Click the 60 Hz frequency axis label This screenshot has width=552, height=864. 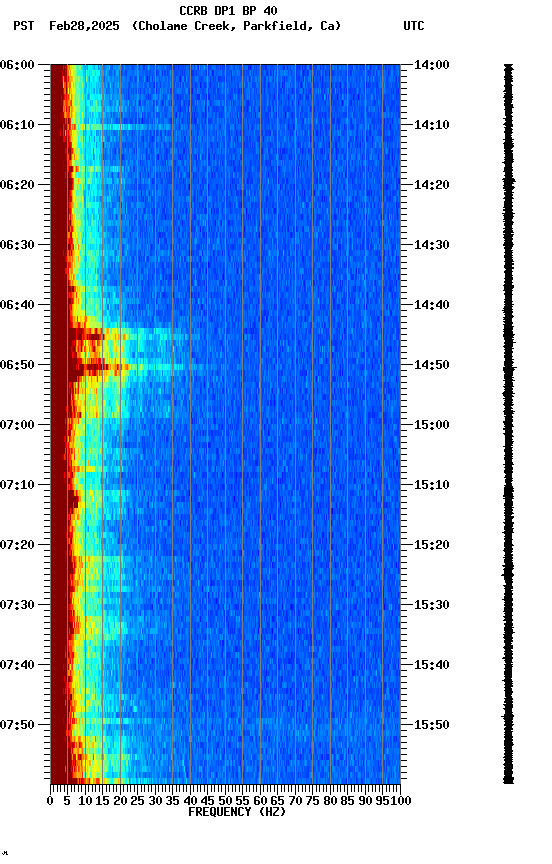pyautogui.click(x=260, y=801)
